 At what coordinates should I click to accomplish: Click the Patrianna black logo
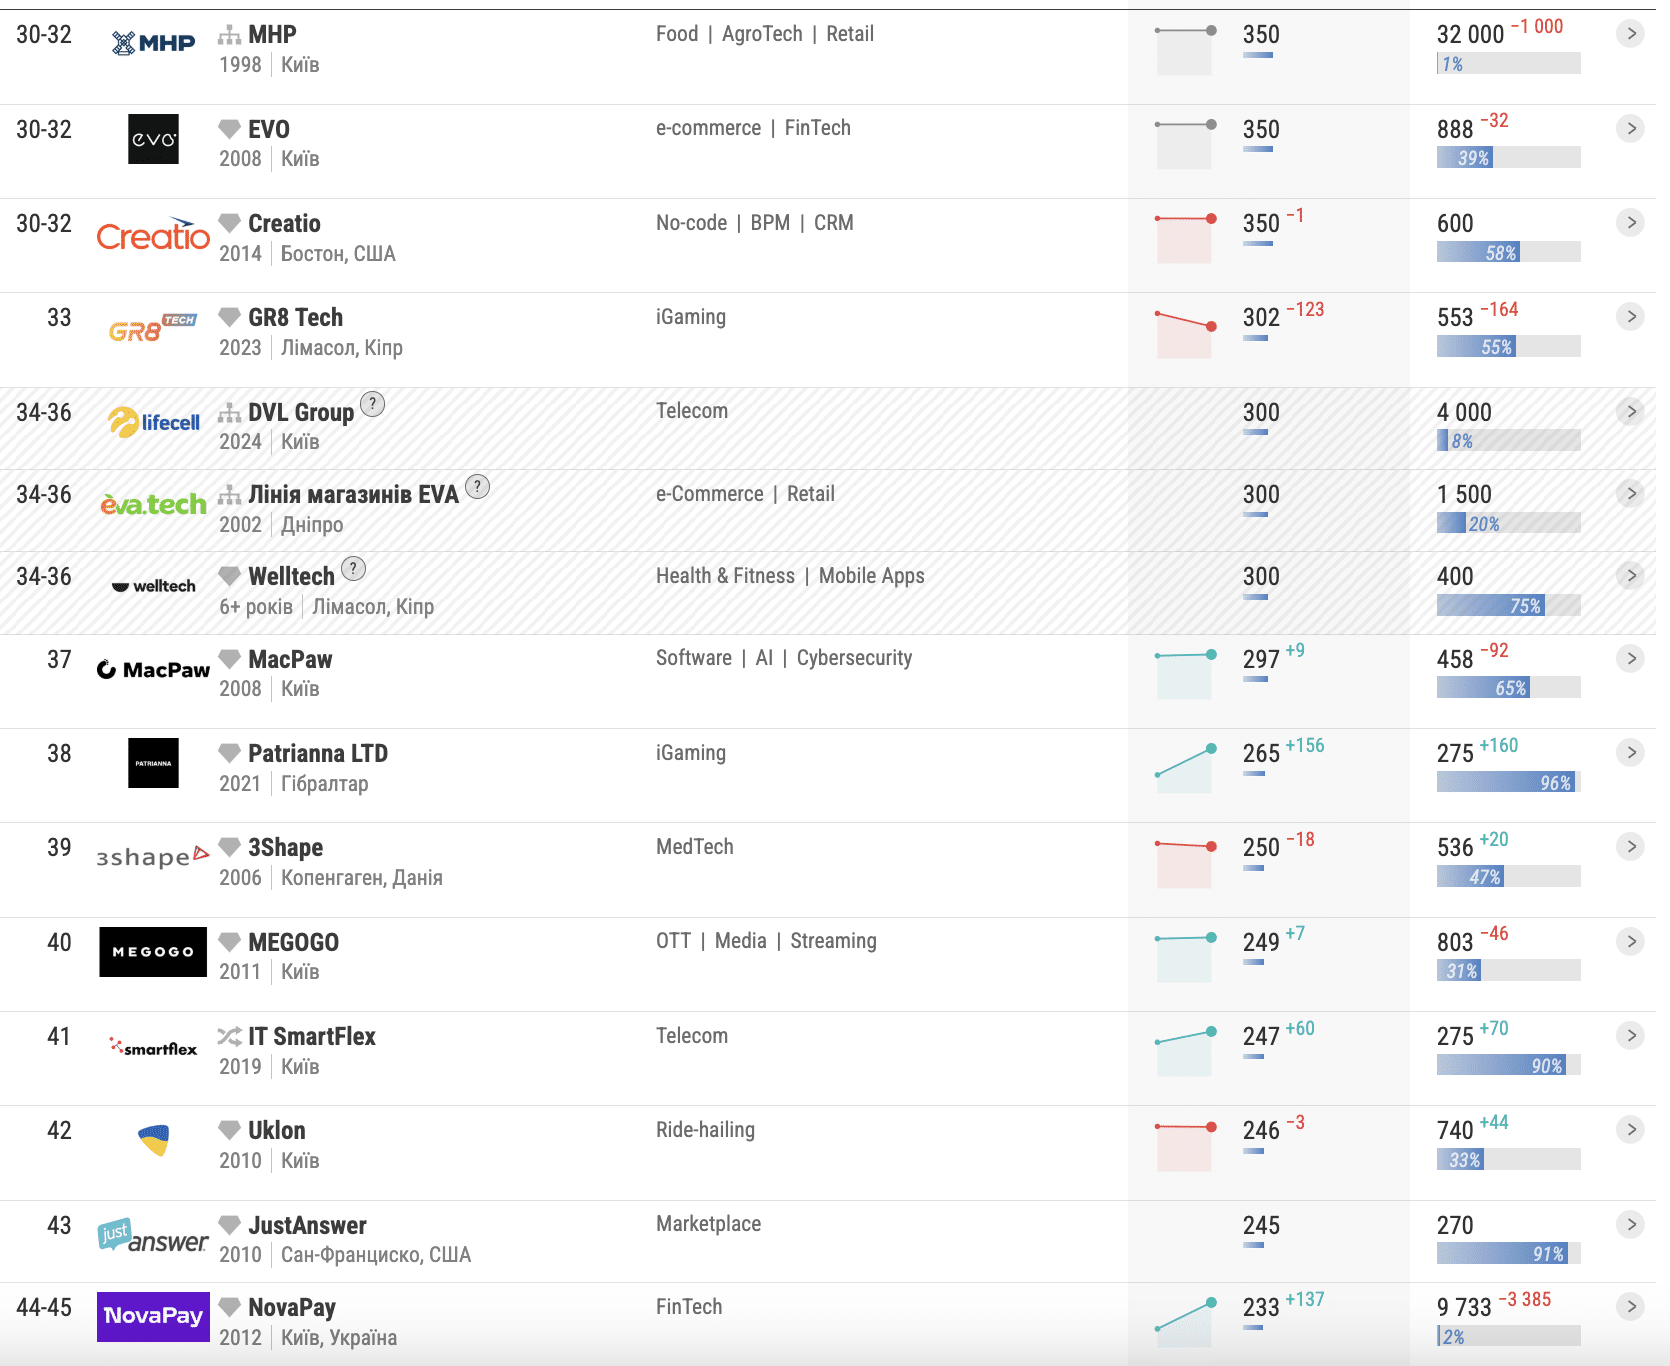pos(153,763)
